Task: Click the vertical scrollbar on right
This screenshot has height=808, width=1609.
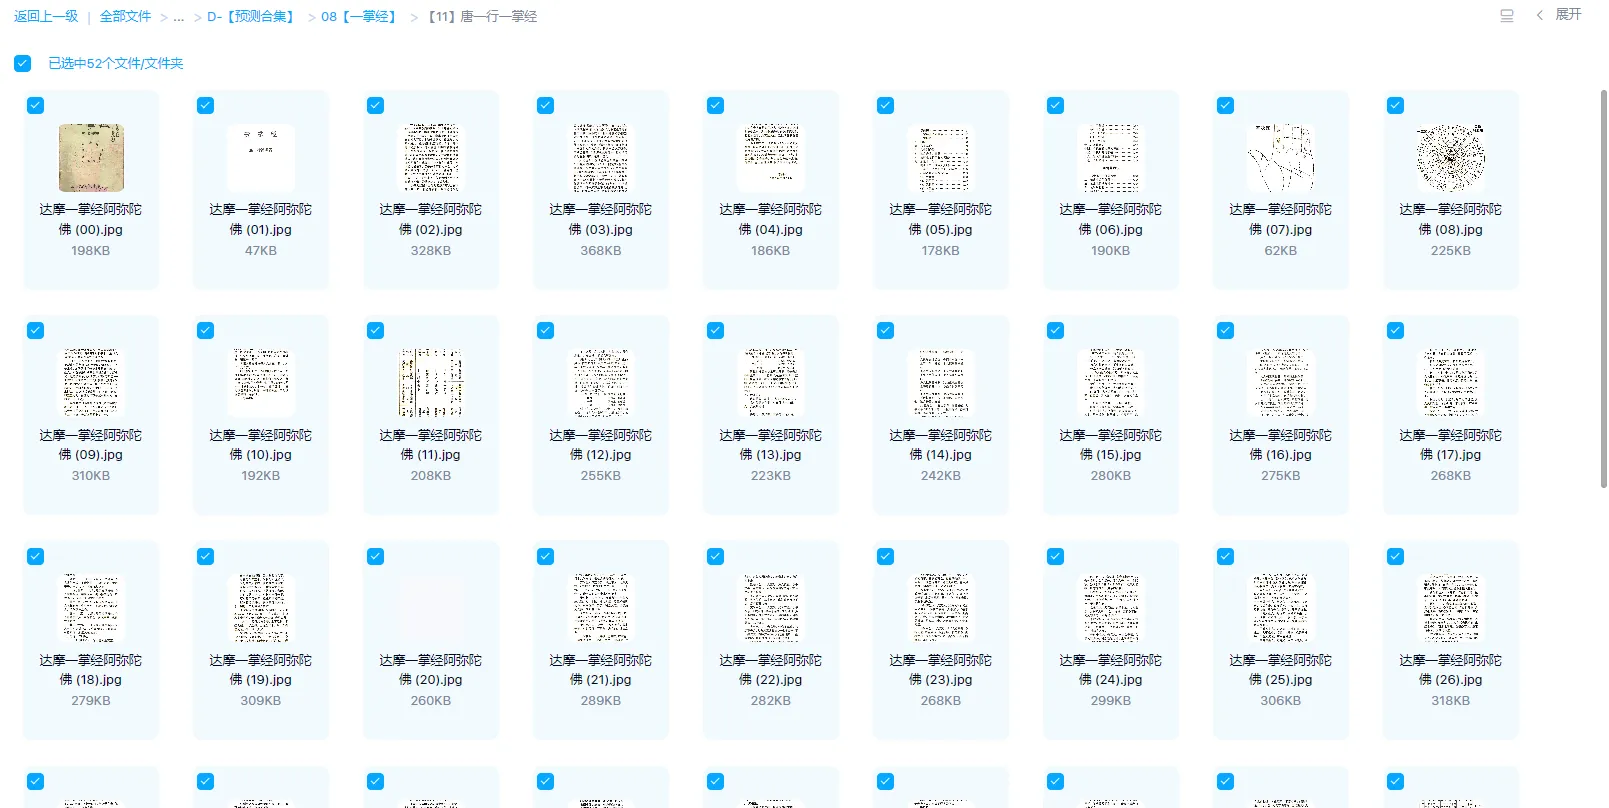Action: pyautogui.click(x=1603, y=290)
